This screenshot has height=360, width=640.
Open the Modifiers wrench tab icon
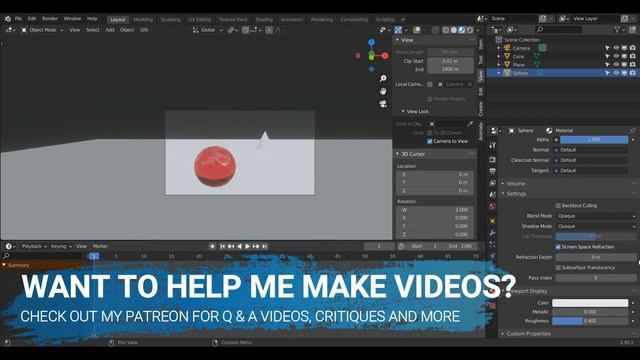coord(492,233)
